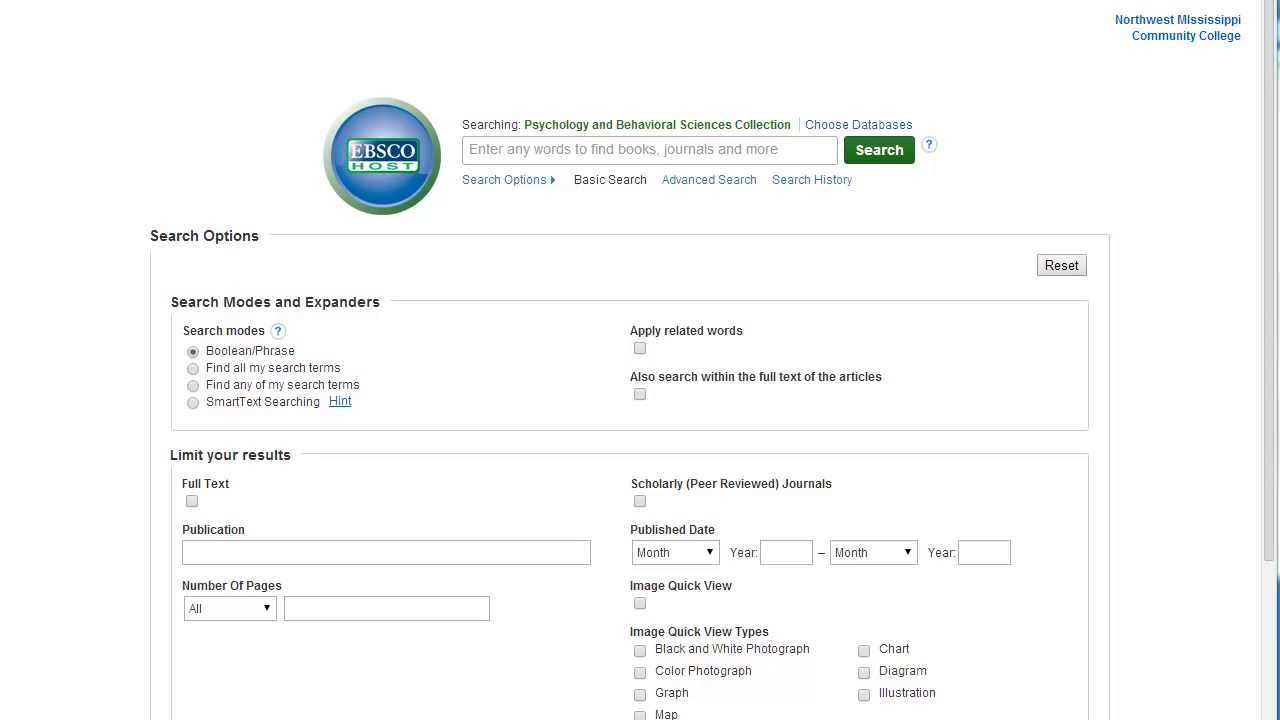Open the start Month dropdown

pos(676,553)
